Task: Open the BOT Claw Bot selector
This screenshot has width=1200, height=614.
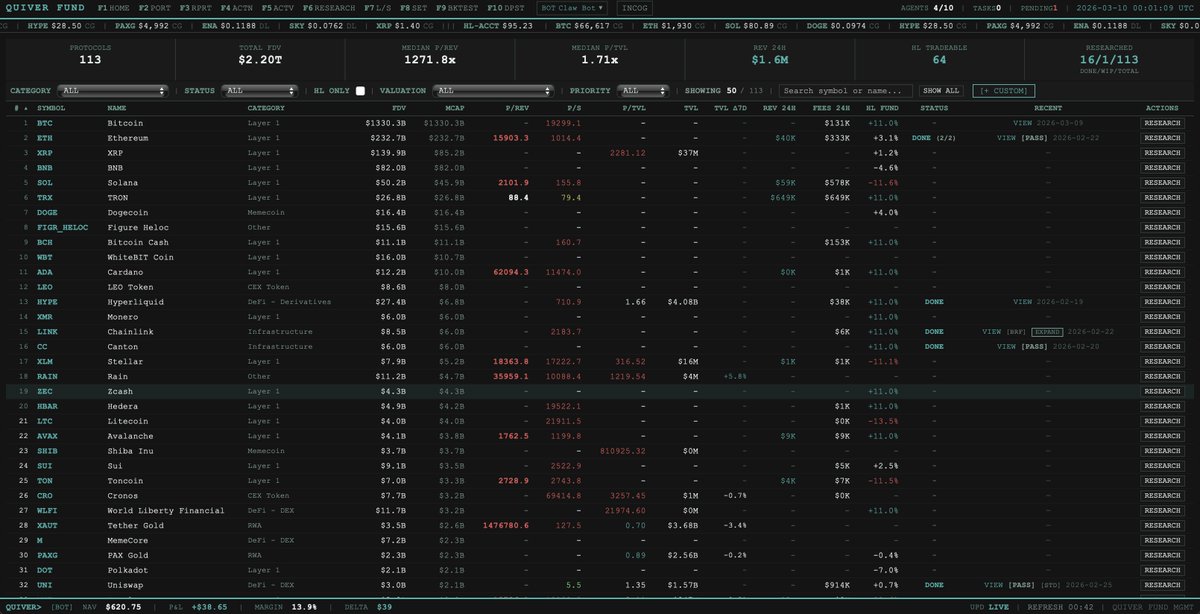Action: (573, 7)
